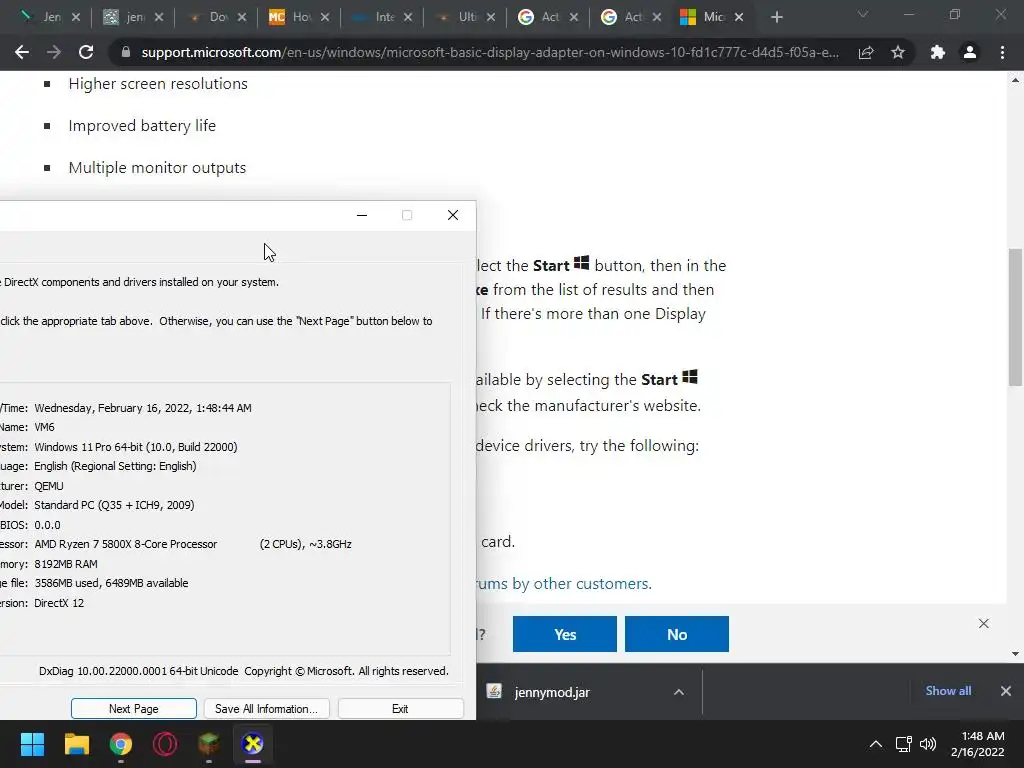
Task: Open the taskbar clock and date
Action: pyautogui.click(x=978, y=744)
